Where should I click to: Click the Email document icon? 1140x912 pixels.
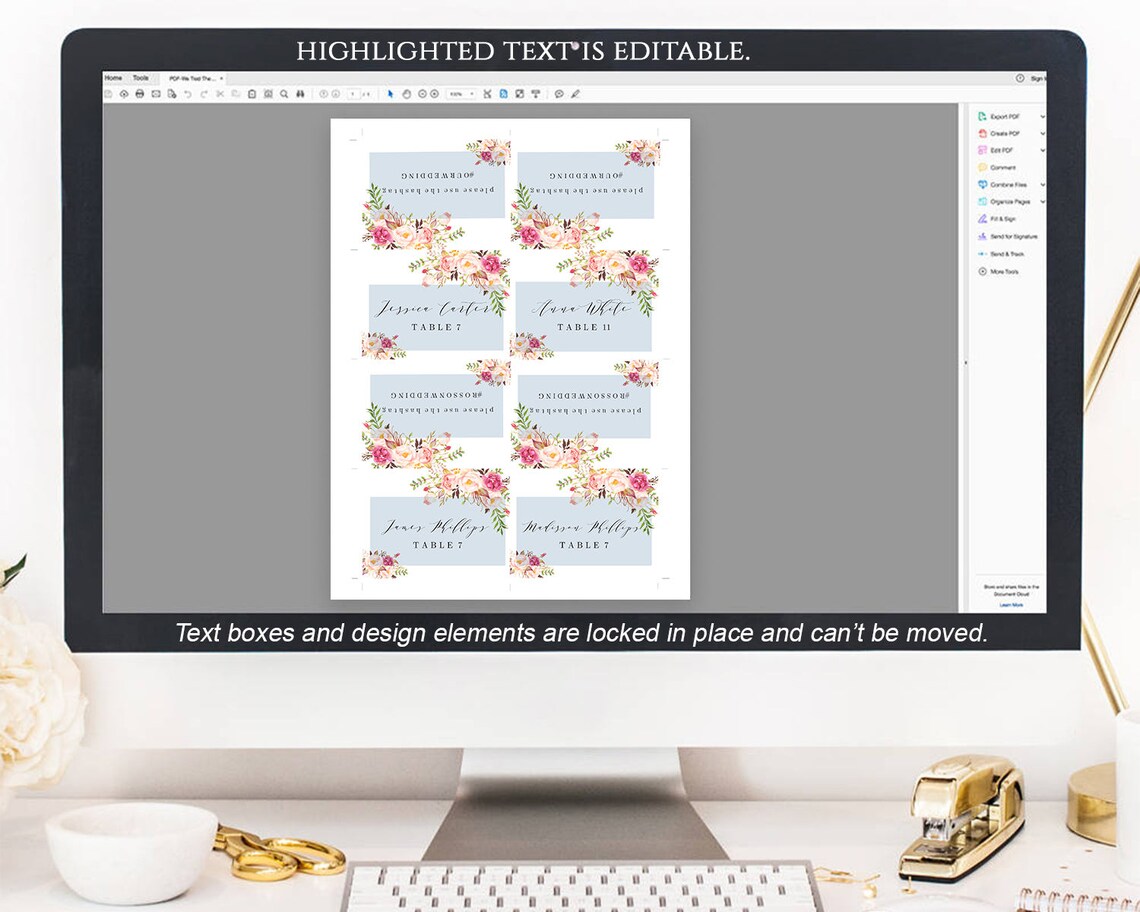tap(155, 94)
